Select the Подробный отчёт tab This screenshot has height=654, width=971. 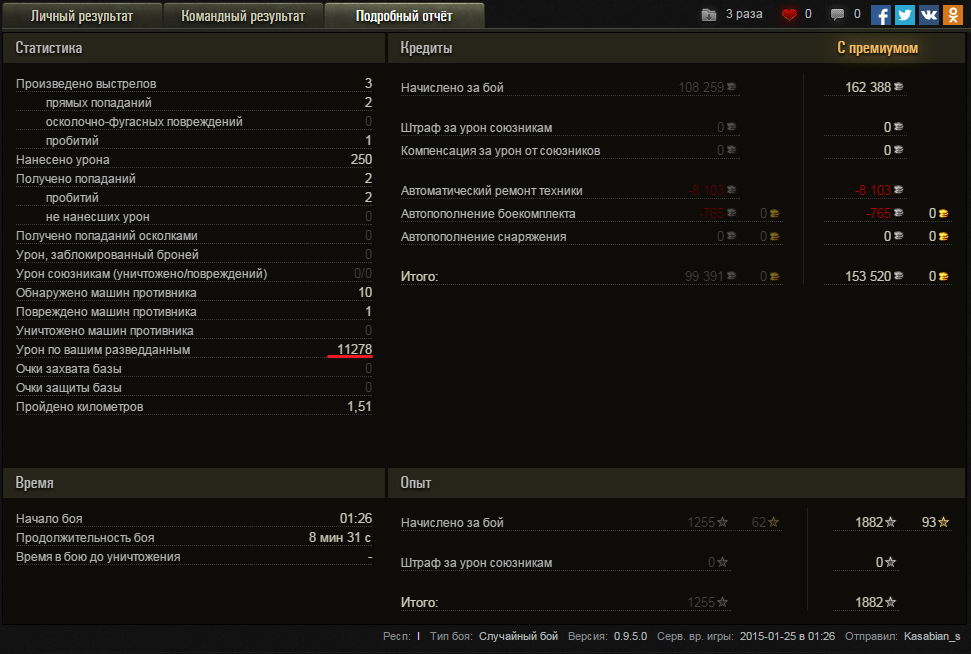point(404,16)
